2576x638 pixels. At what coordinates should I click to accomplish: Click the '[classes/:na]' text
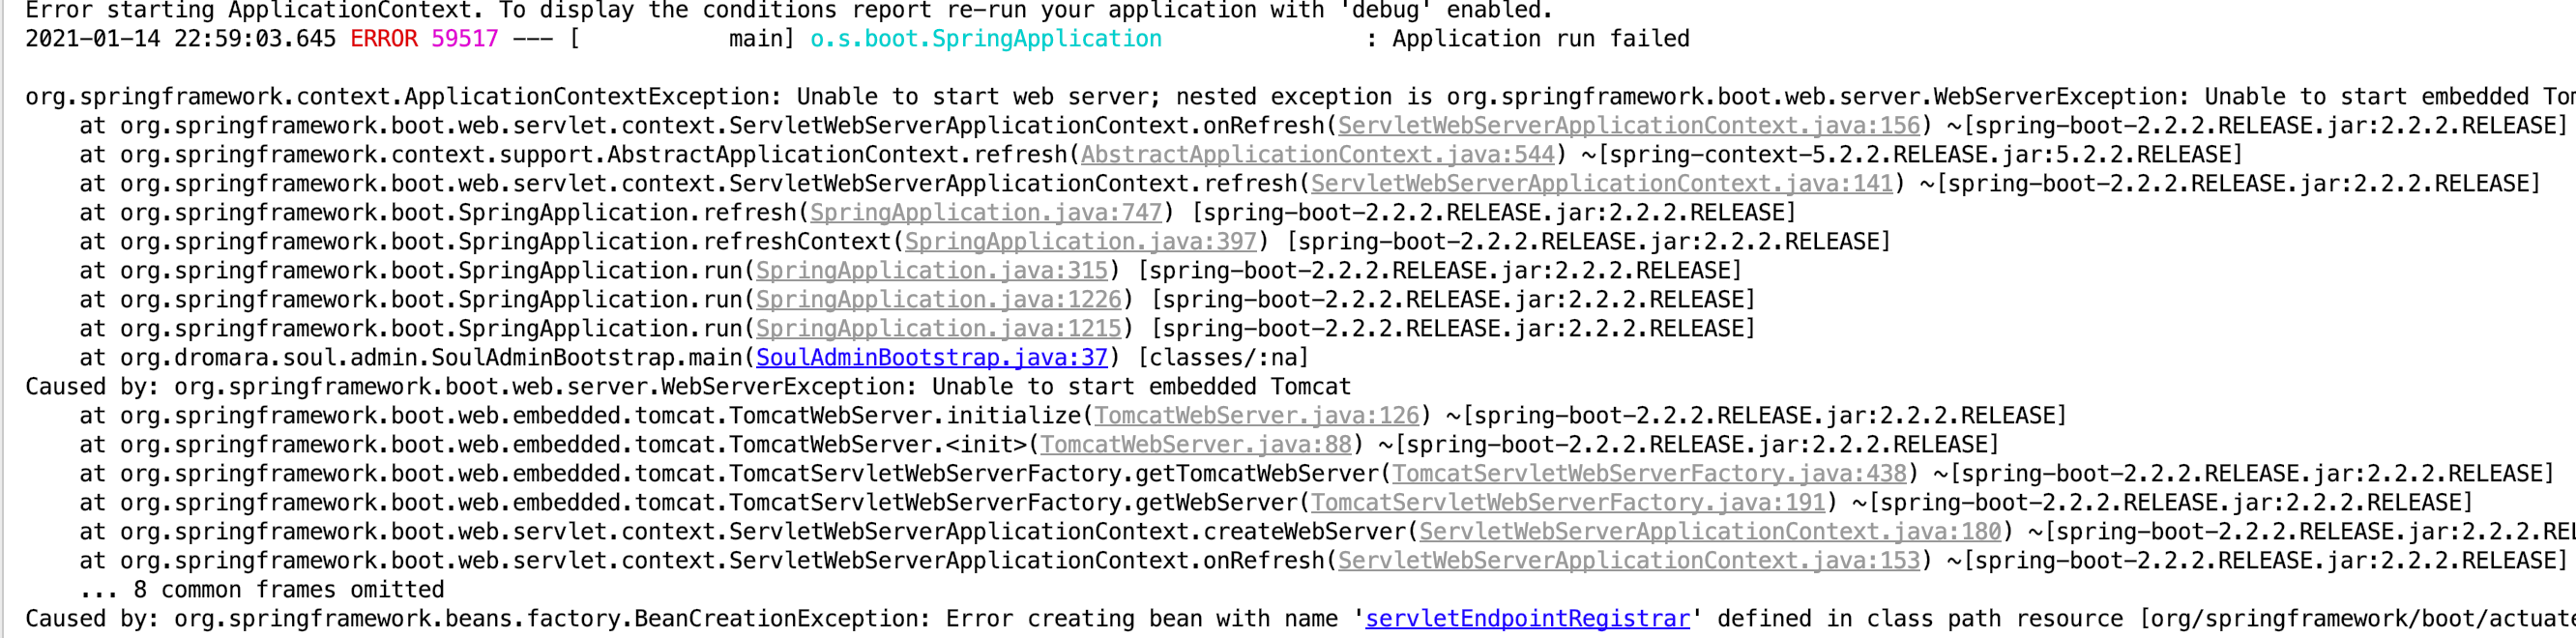click(x=1223, y=358)
